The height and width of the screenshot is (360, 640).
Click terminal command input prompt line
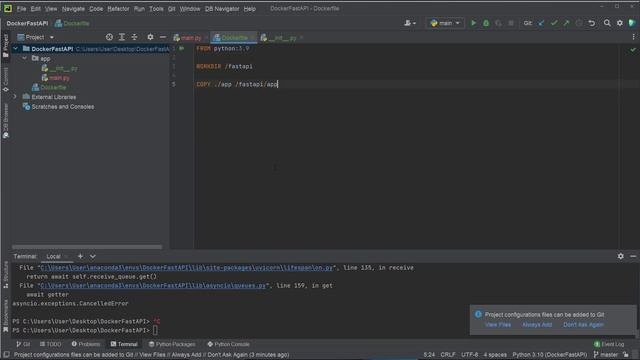click(x=155, y=330)
